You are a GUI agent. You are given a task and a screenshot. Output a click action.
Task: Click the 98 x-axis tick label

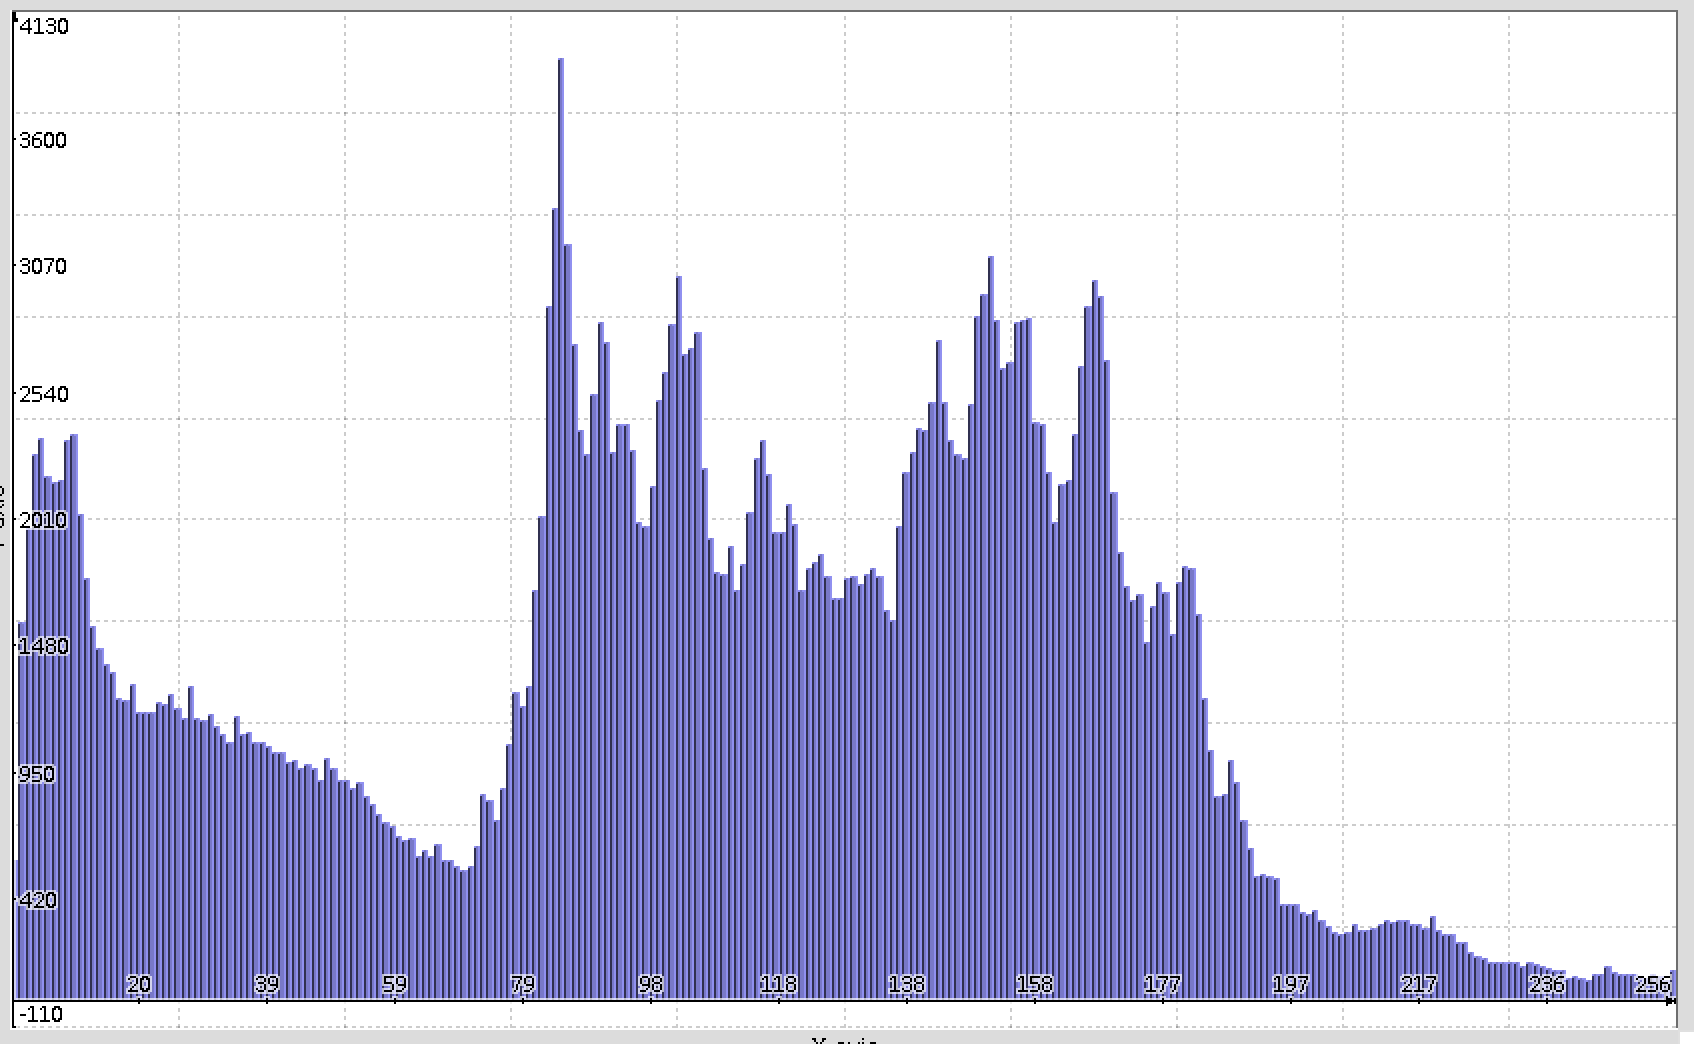pyautogui.click(x=651, y=984)
